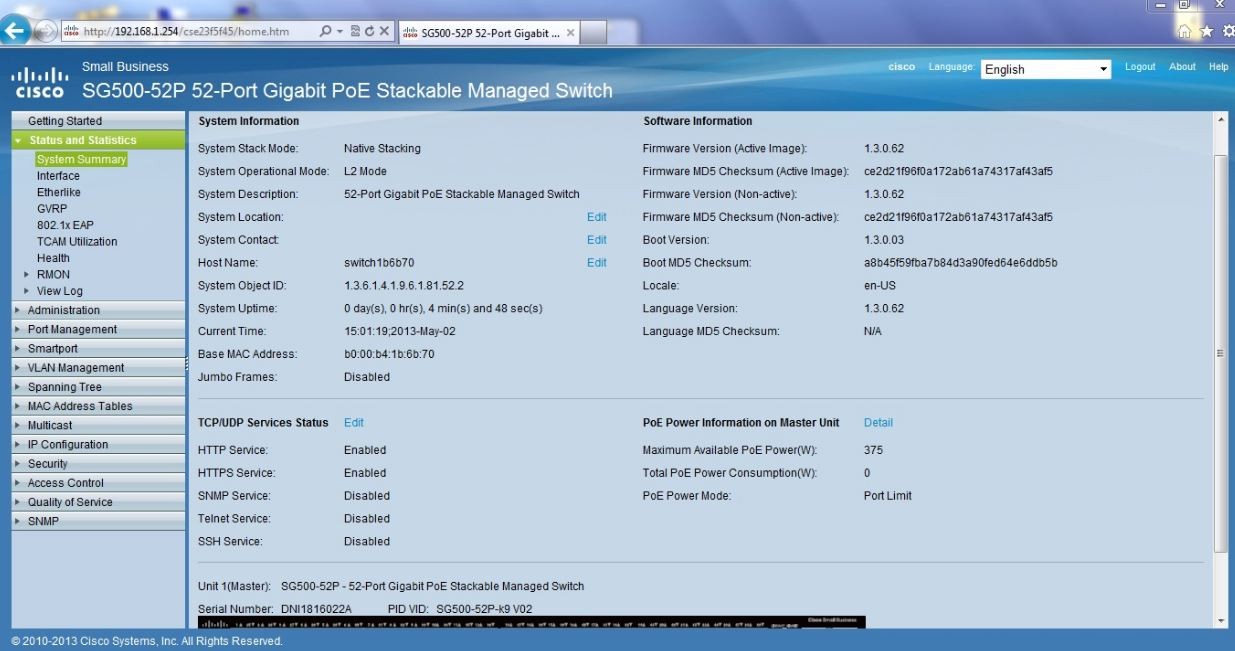Open the SNMP menu
This screenshot has width=1235, height=651.
(x=98, y=521)
